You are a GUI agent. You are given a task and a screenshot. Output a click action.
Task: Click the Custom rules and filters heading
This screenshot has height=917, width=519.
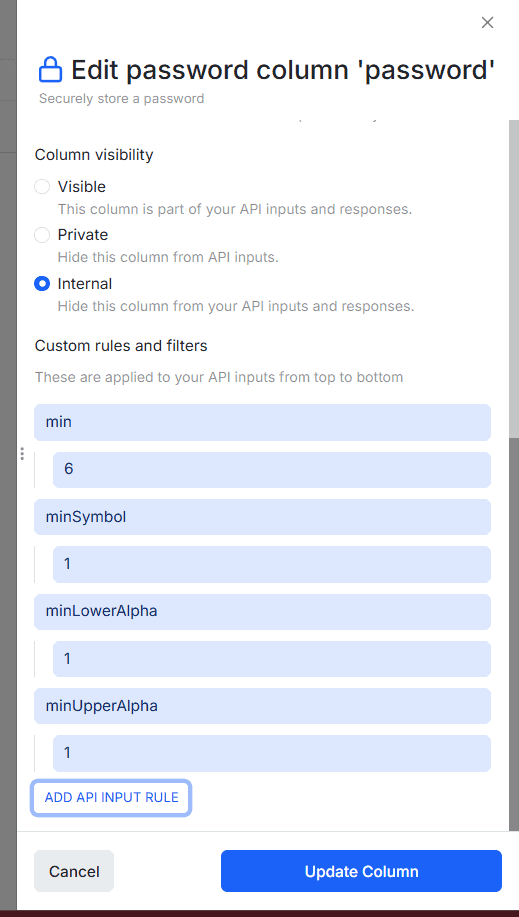click(121, 346)
